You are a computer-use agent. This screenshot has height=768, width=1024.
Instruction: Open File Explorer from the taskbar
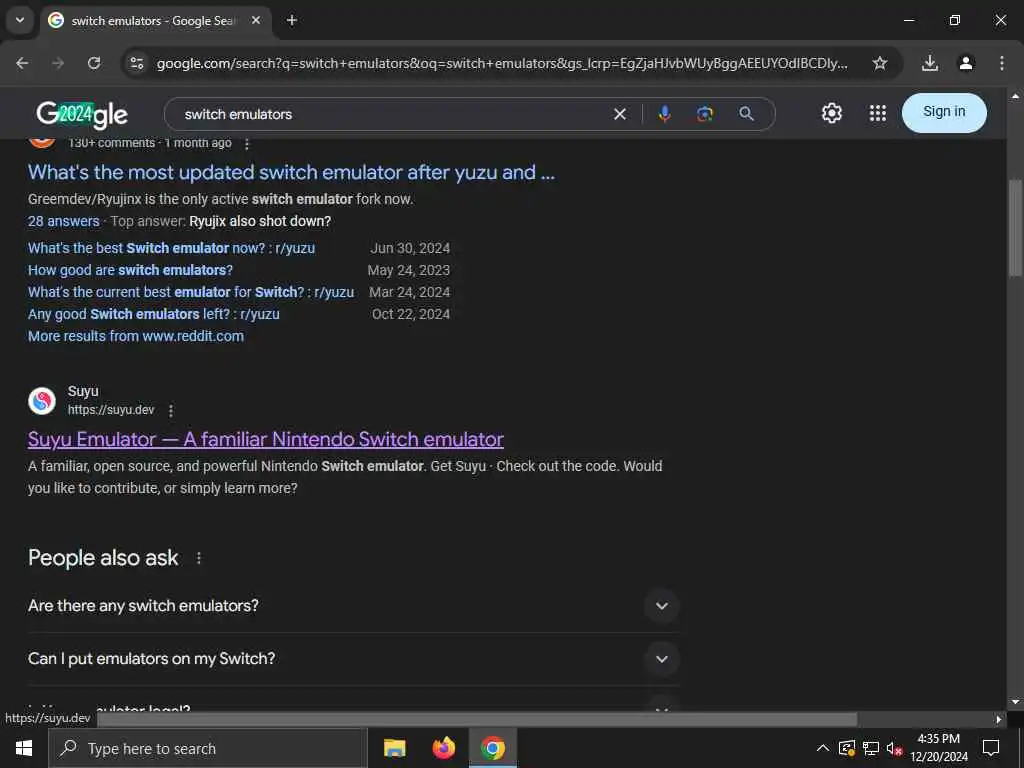click(x=394, y=748)
